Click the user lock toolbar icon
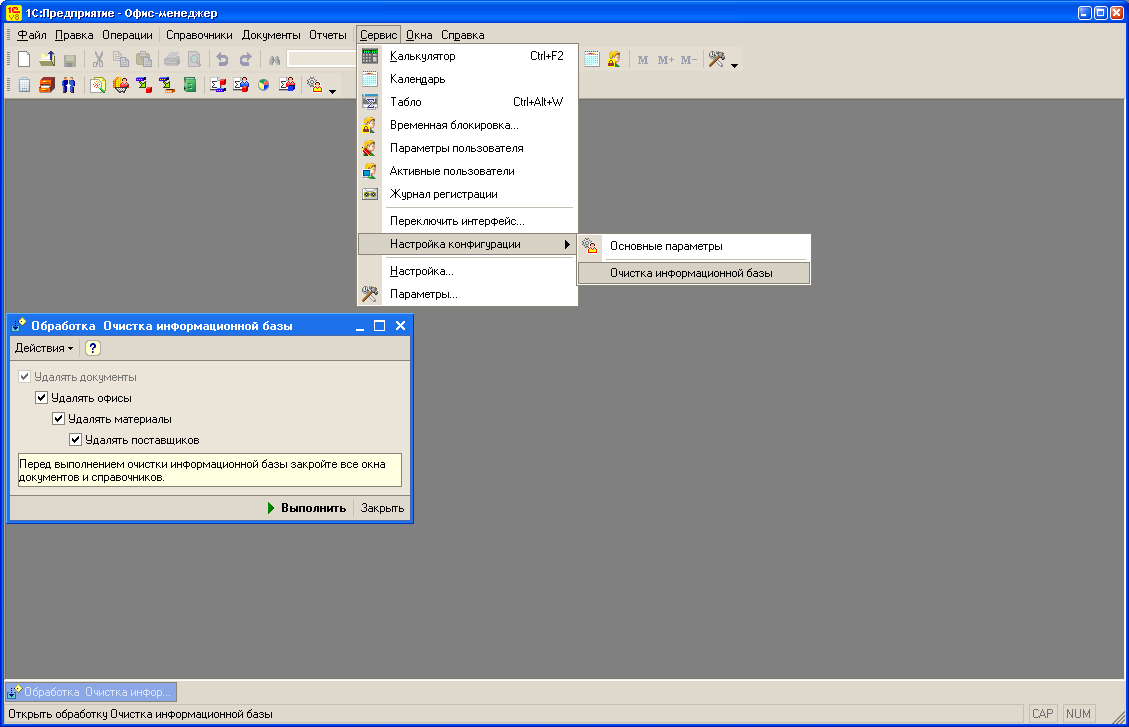 [x=614, y=59]
